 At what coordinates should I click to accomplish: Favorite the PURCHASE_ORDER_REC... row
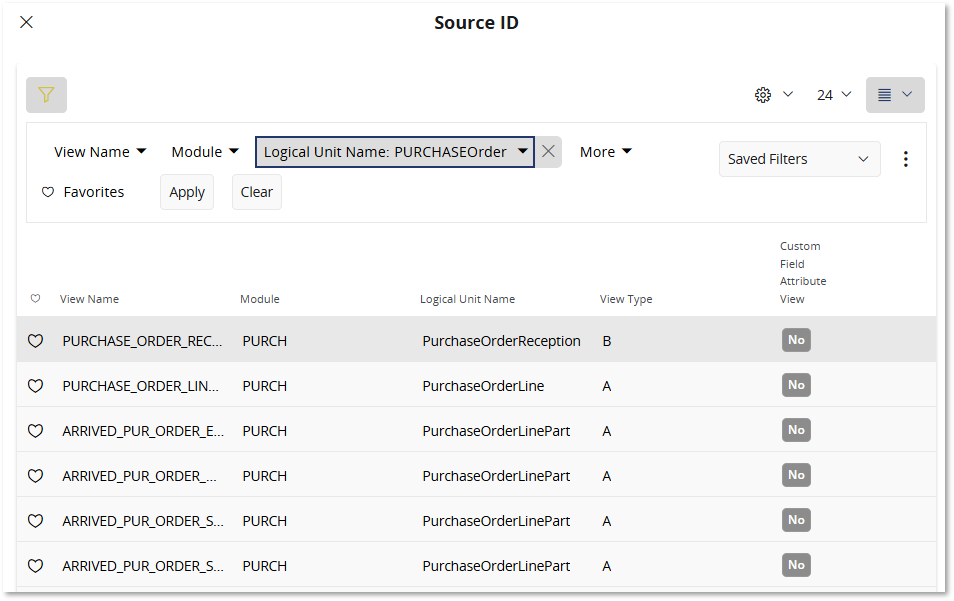point(35,341)
